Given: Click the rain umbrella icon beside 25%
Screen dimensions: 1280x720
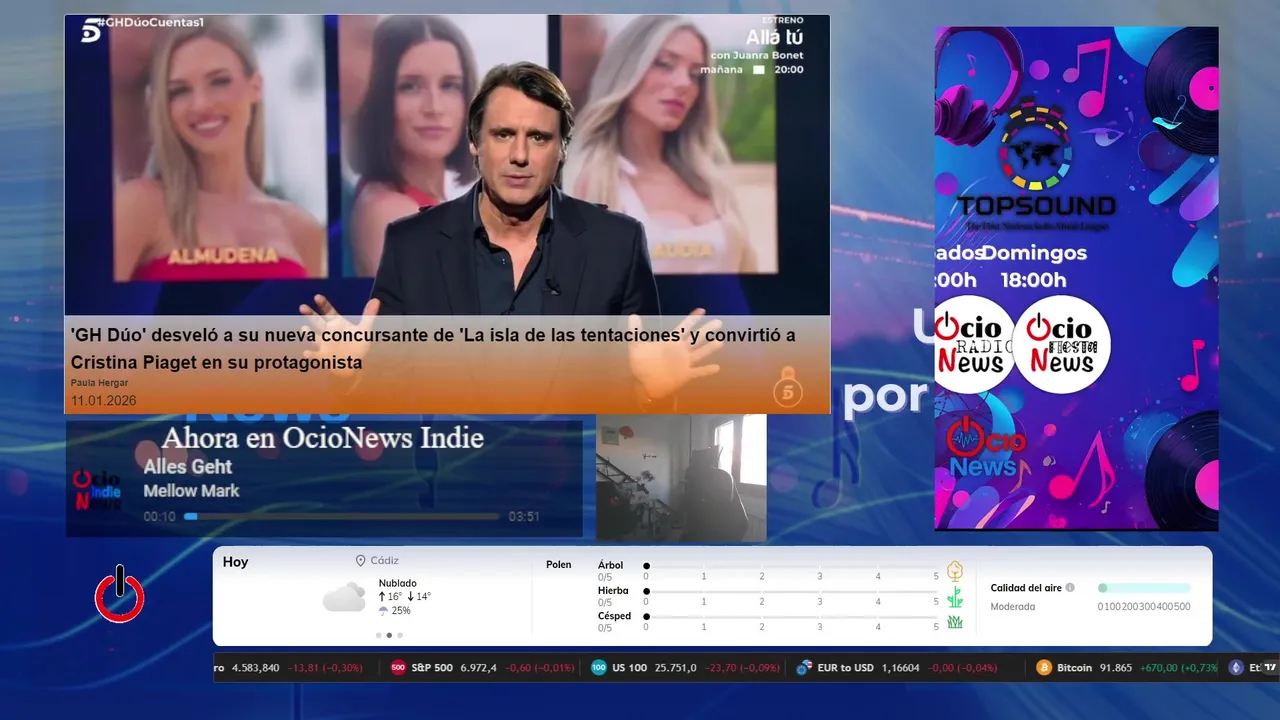Looking at the screenshot, I should pyautogui.click(x=383, y=610).
